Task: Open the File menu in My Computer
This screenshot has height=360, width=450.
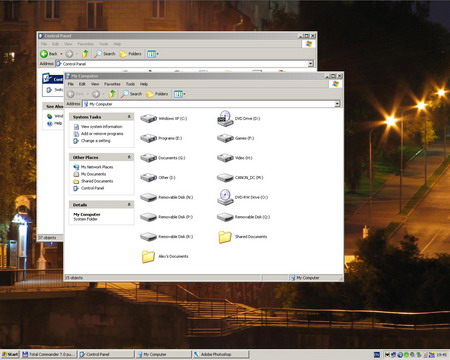Action: (71, 84)
